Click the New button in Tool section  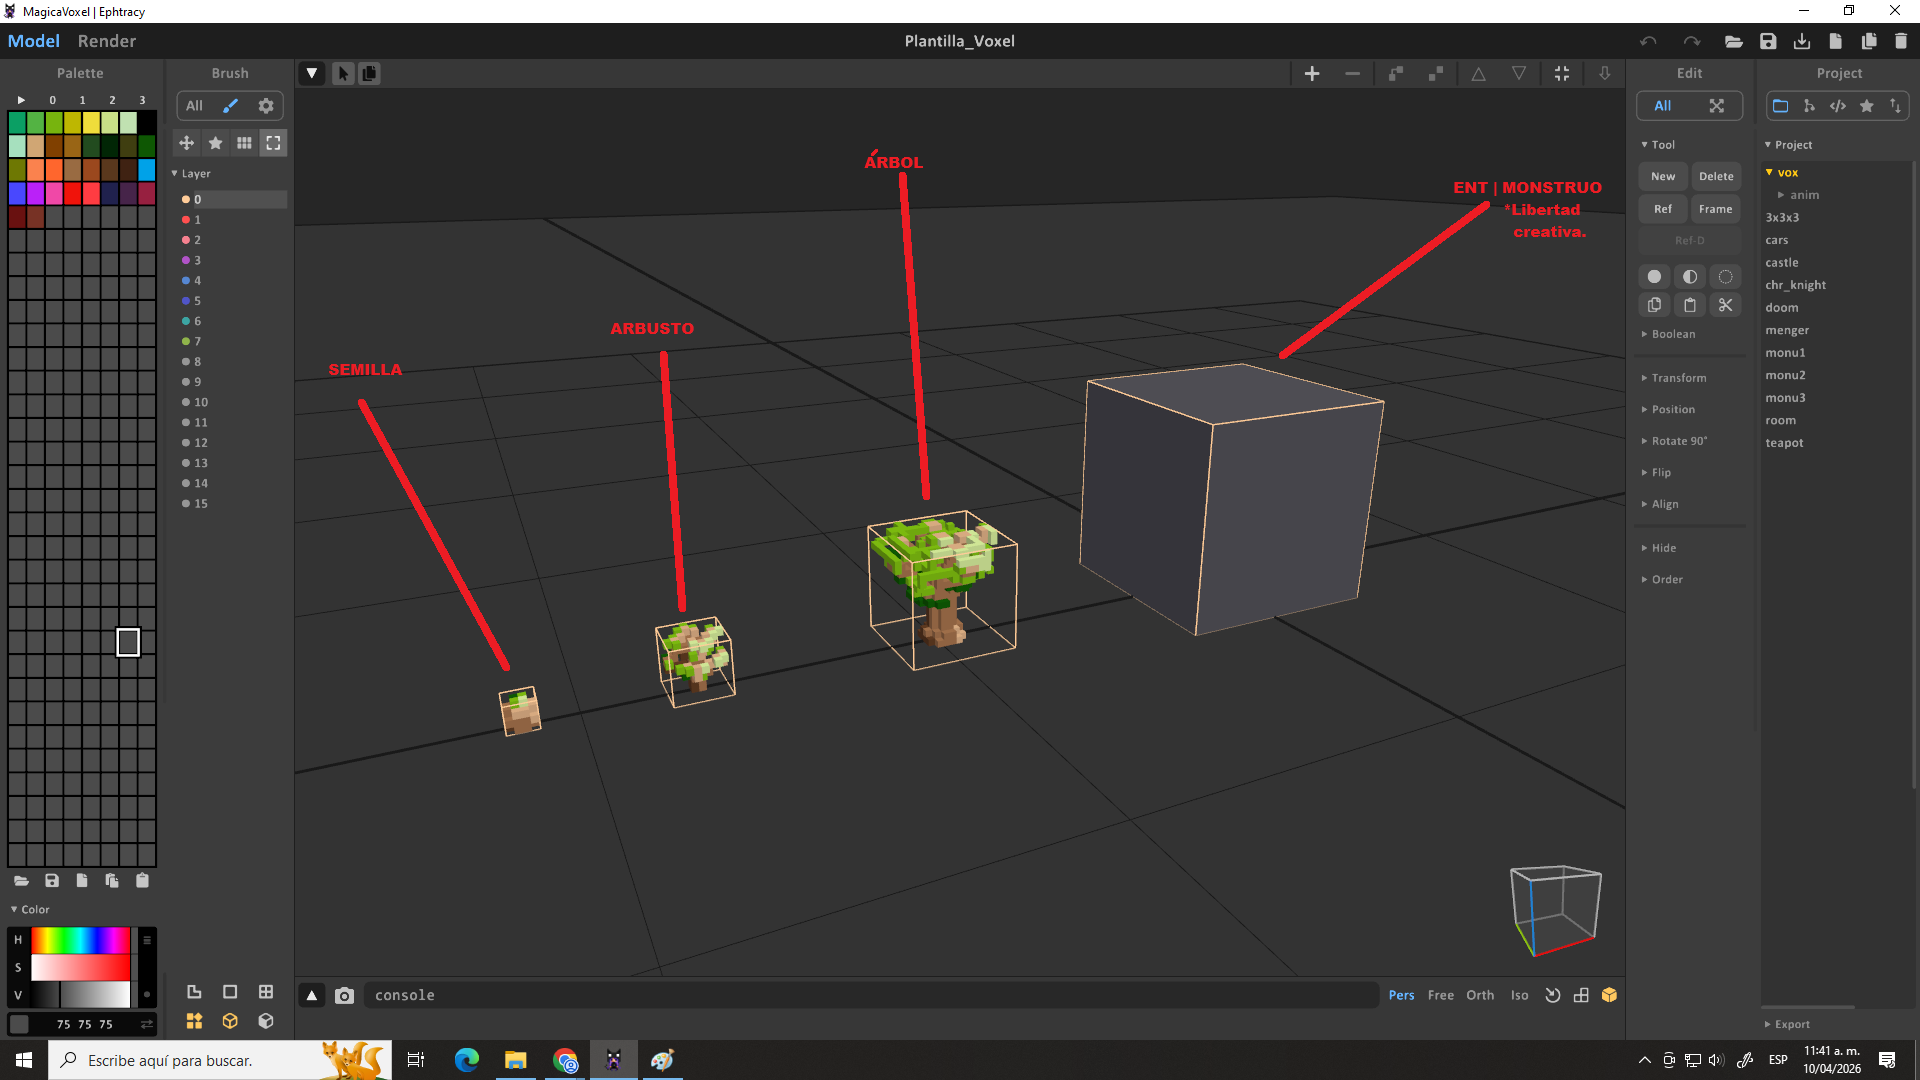[x=1662, y=176]
